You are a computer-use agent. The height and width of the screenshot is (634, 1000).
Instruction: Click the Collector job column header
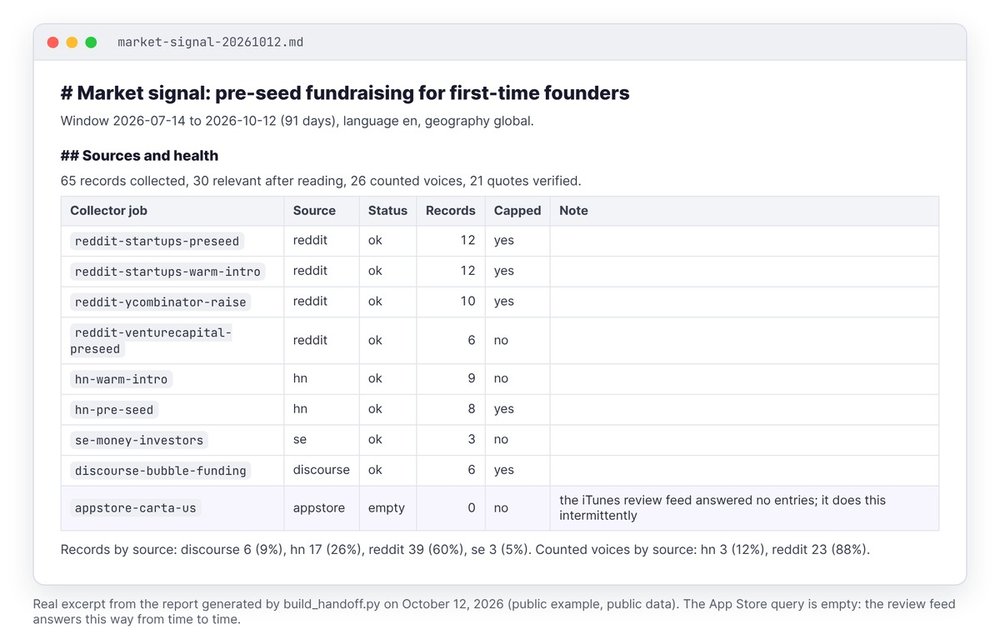[108, 210]
